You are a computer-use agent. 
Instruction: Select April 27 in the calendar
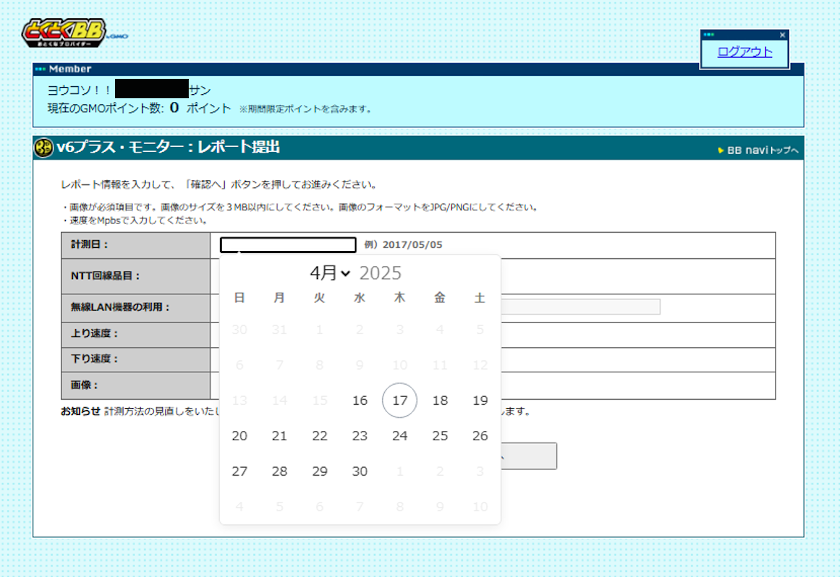click(x=240, y=471)
